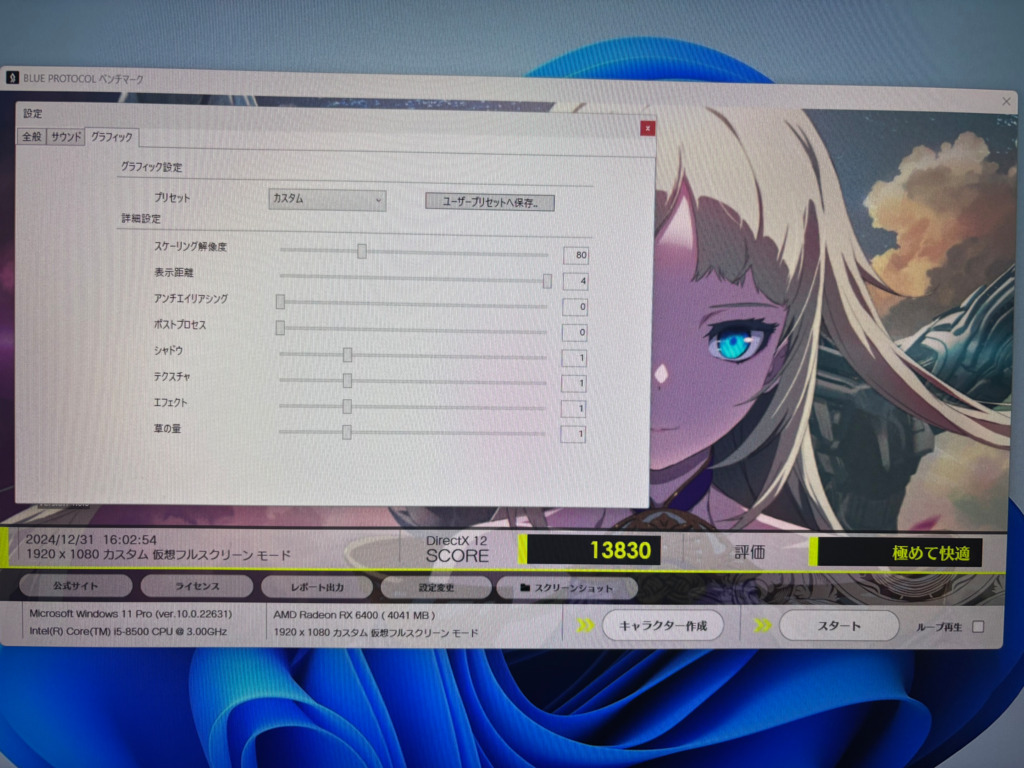Click the 2024/12/31 16:02:54 timestamp
Screen dimensions: 1024x768
(91, 540)
